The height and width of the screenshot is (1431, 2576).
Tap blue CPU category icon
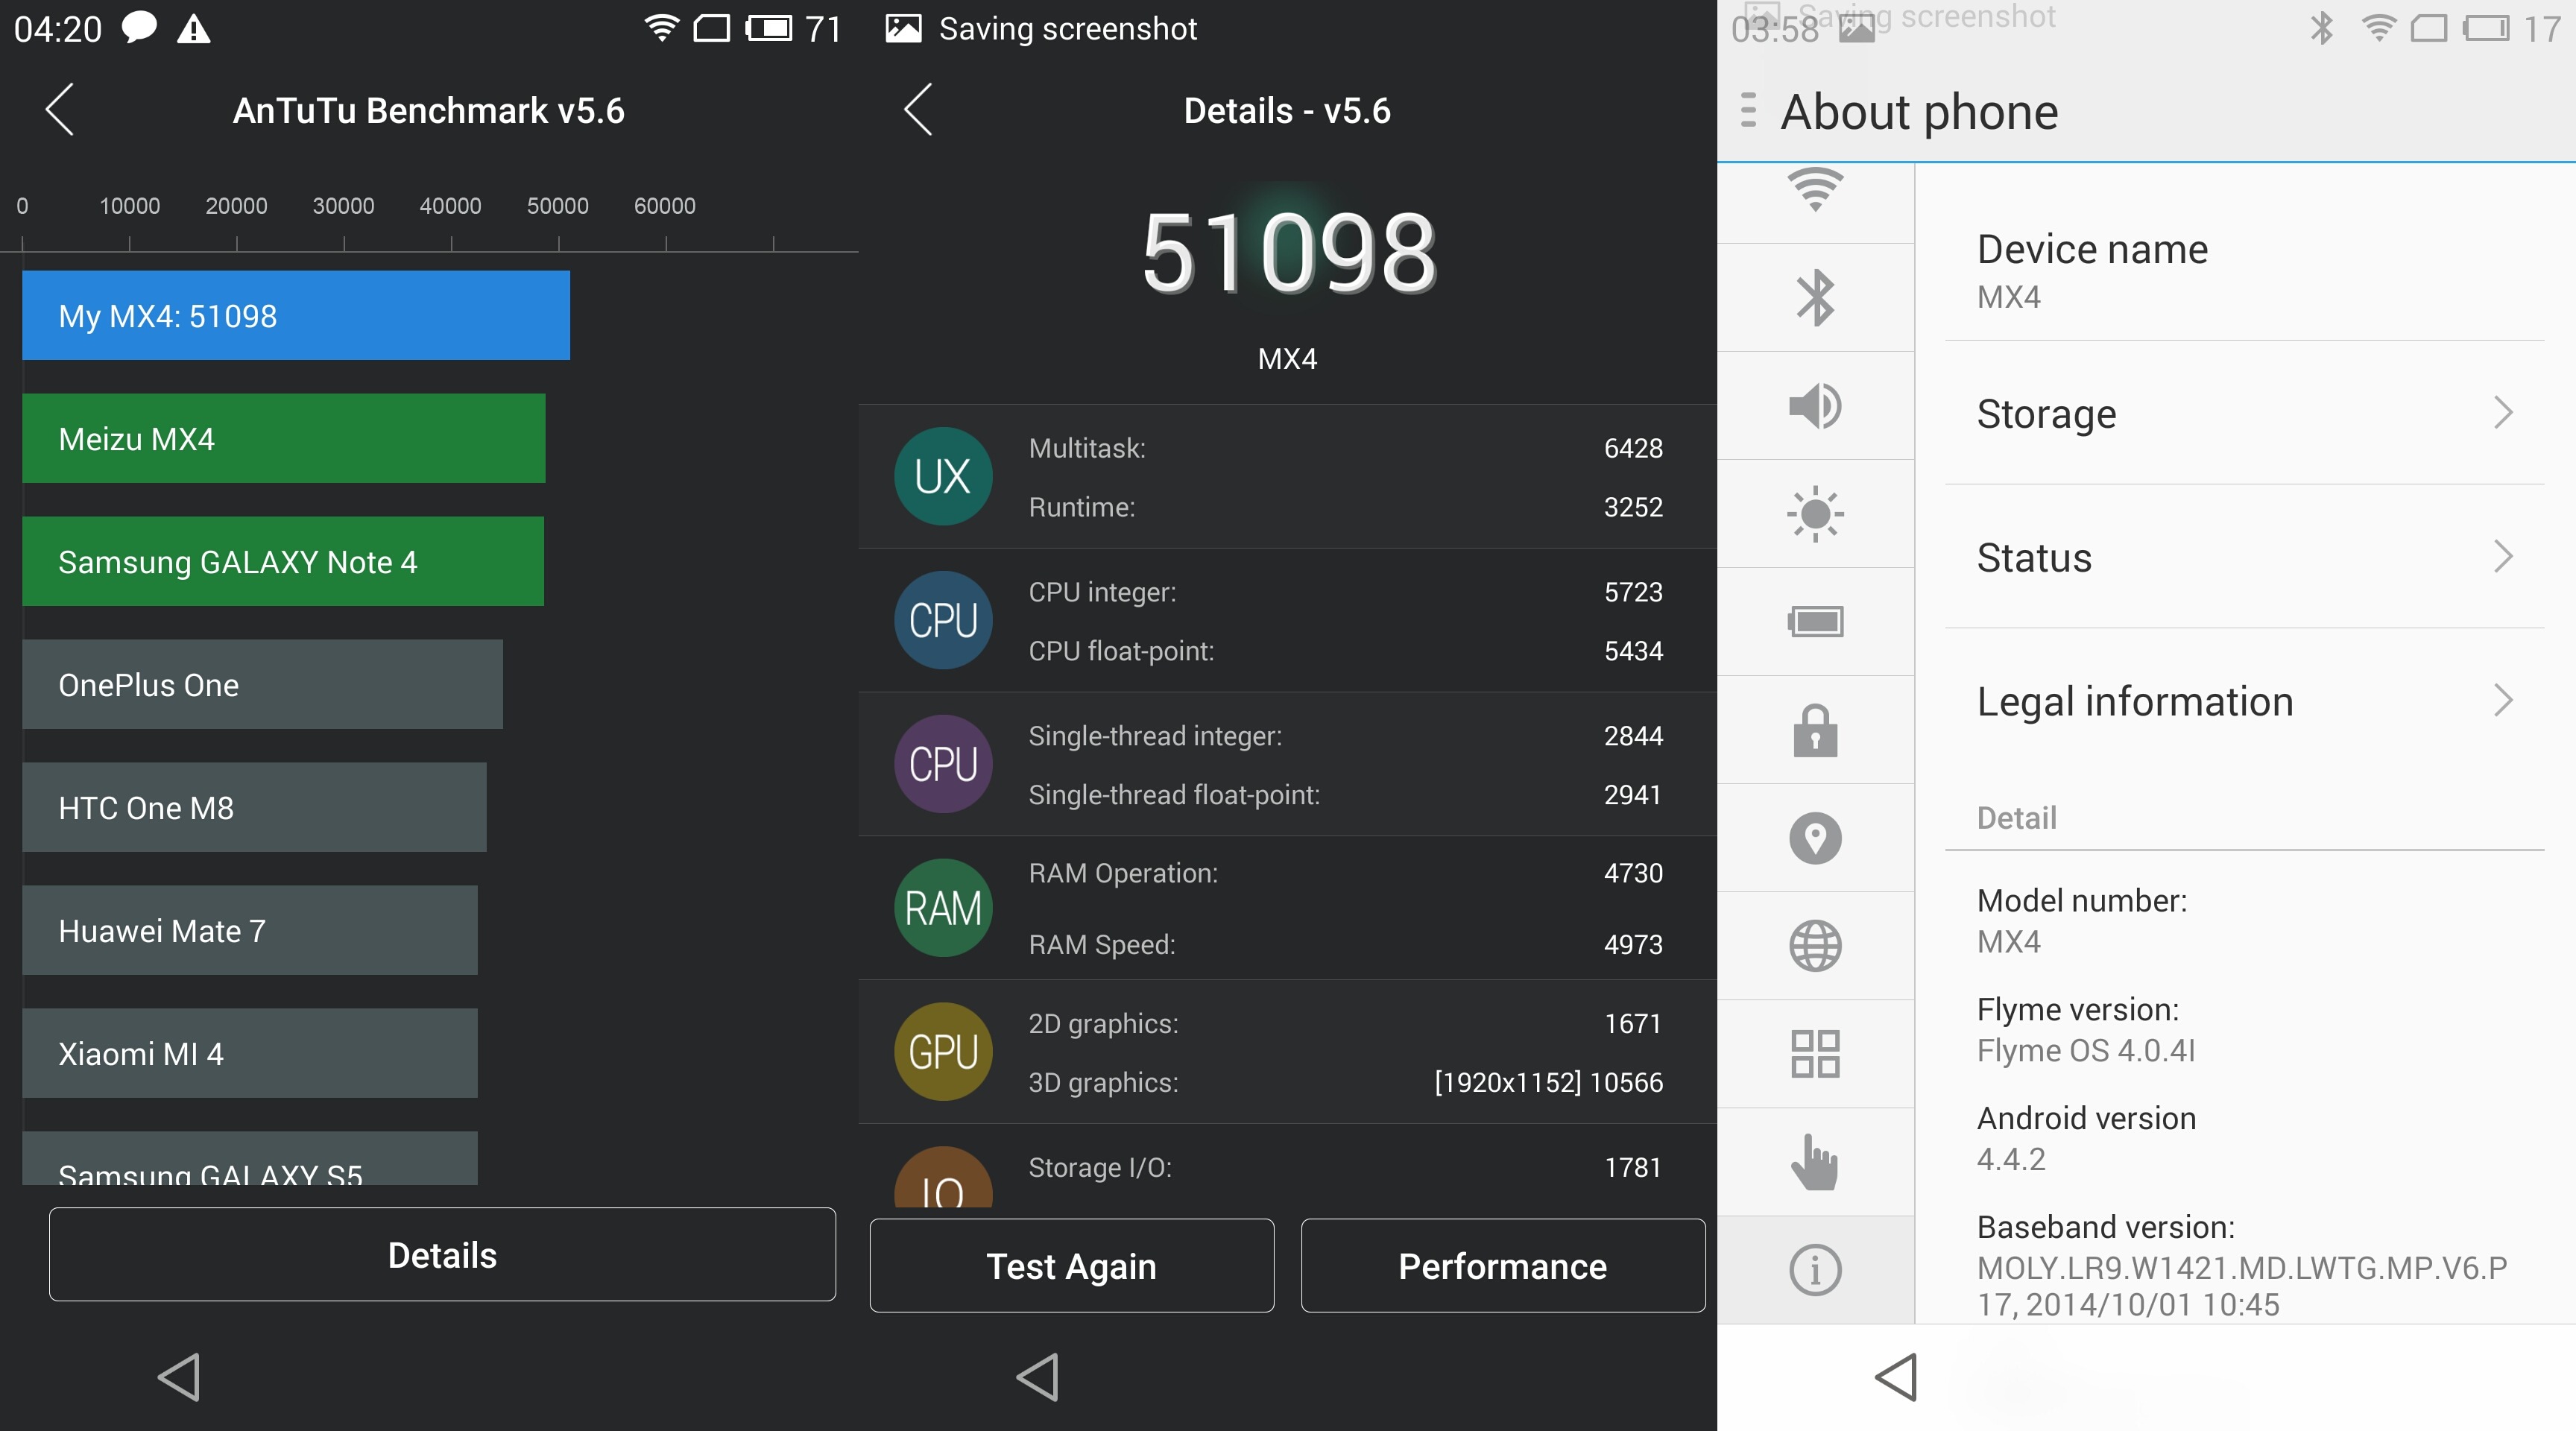coord(943,620)
